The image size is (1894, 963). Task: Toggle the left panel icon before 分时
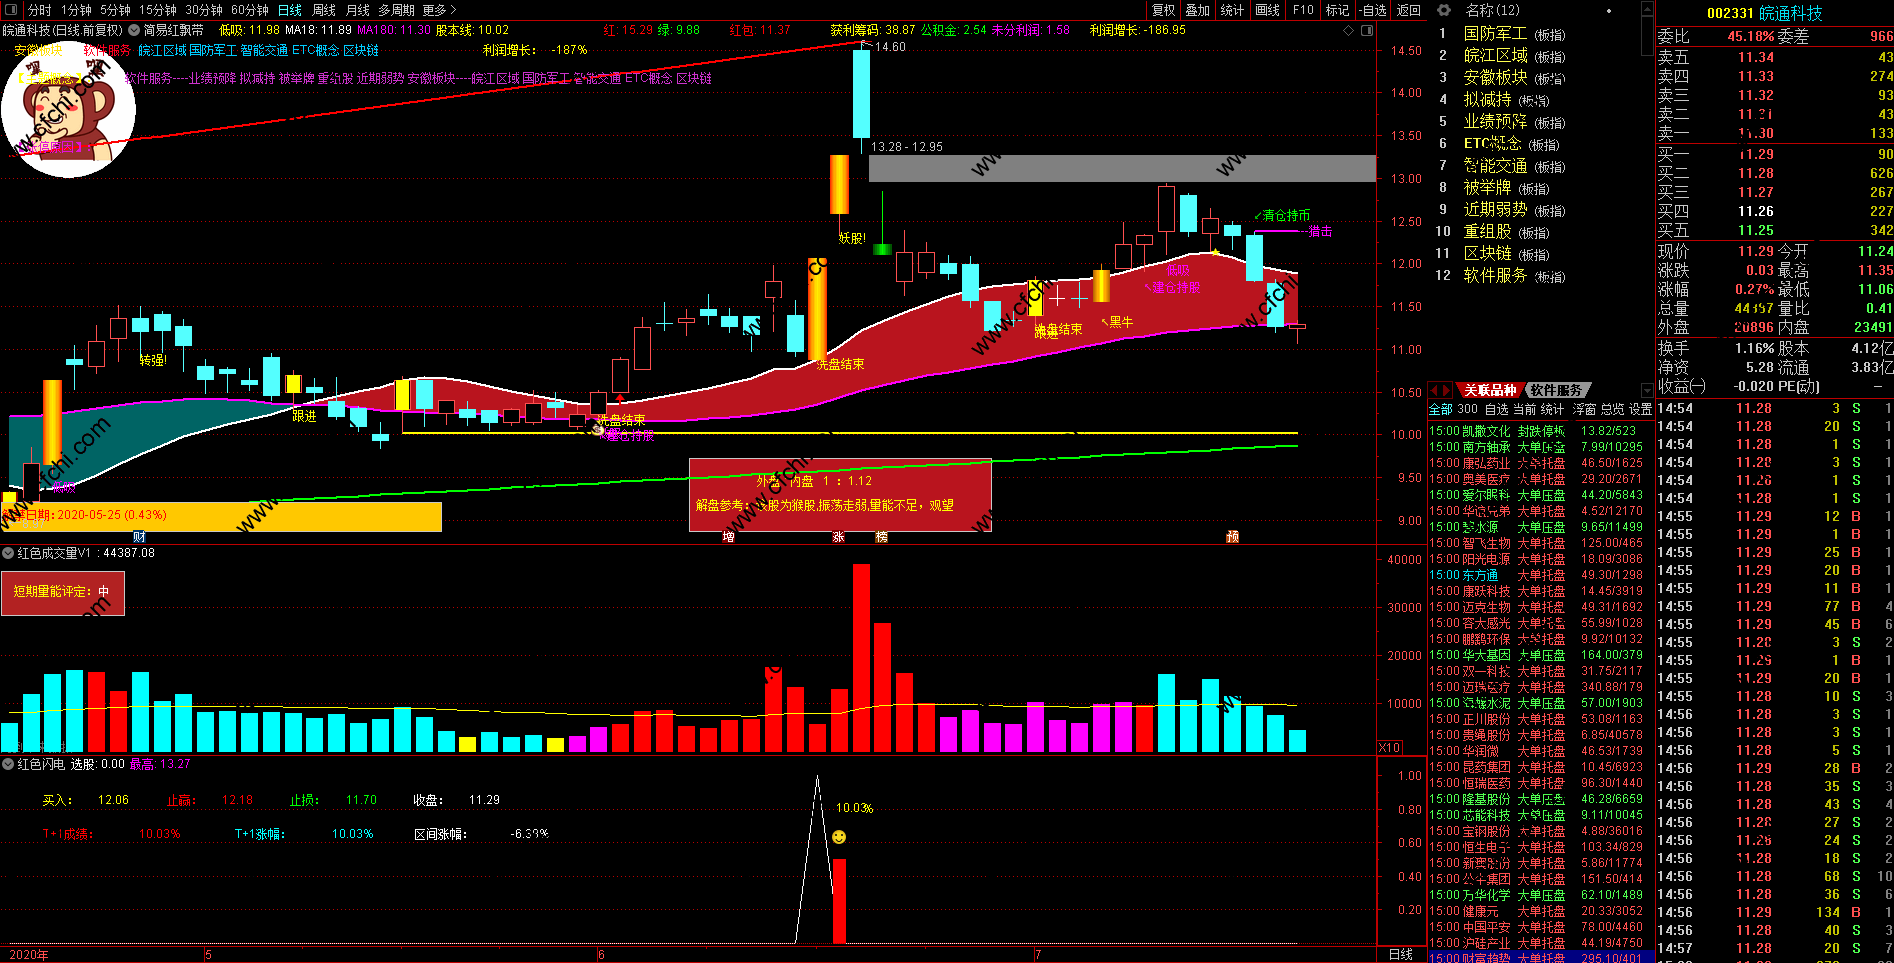[x=11, y=10]
